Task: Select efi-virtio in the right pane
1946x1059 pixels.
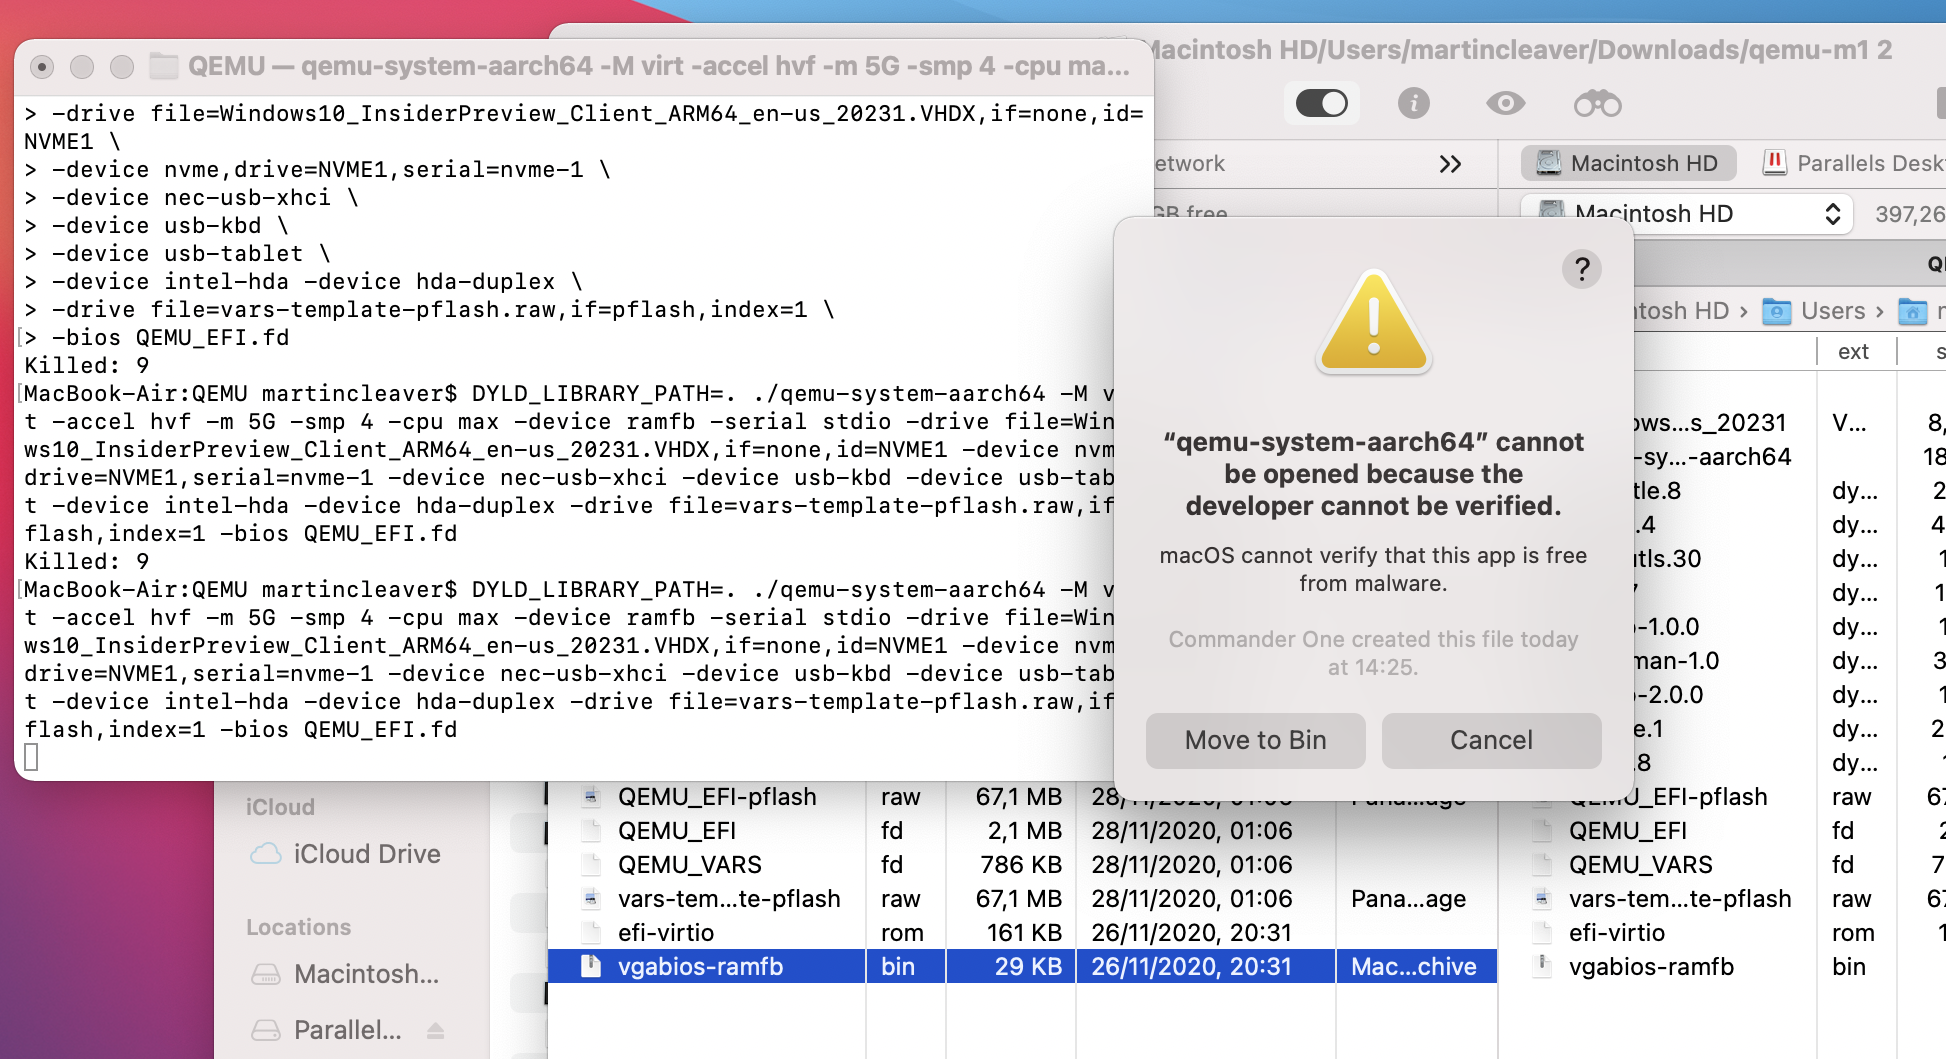Action: (1617, 933)
